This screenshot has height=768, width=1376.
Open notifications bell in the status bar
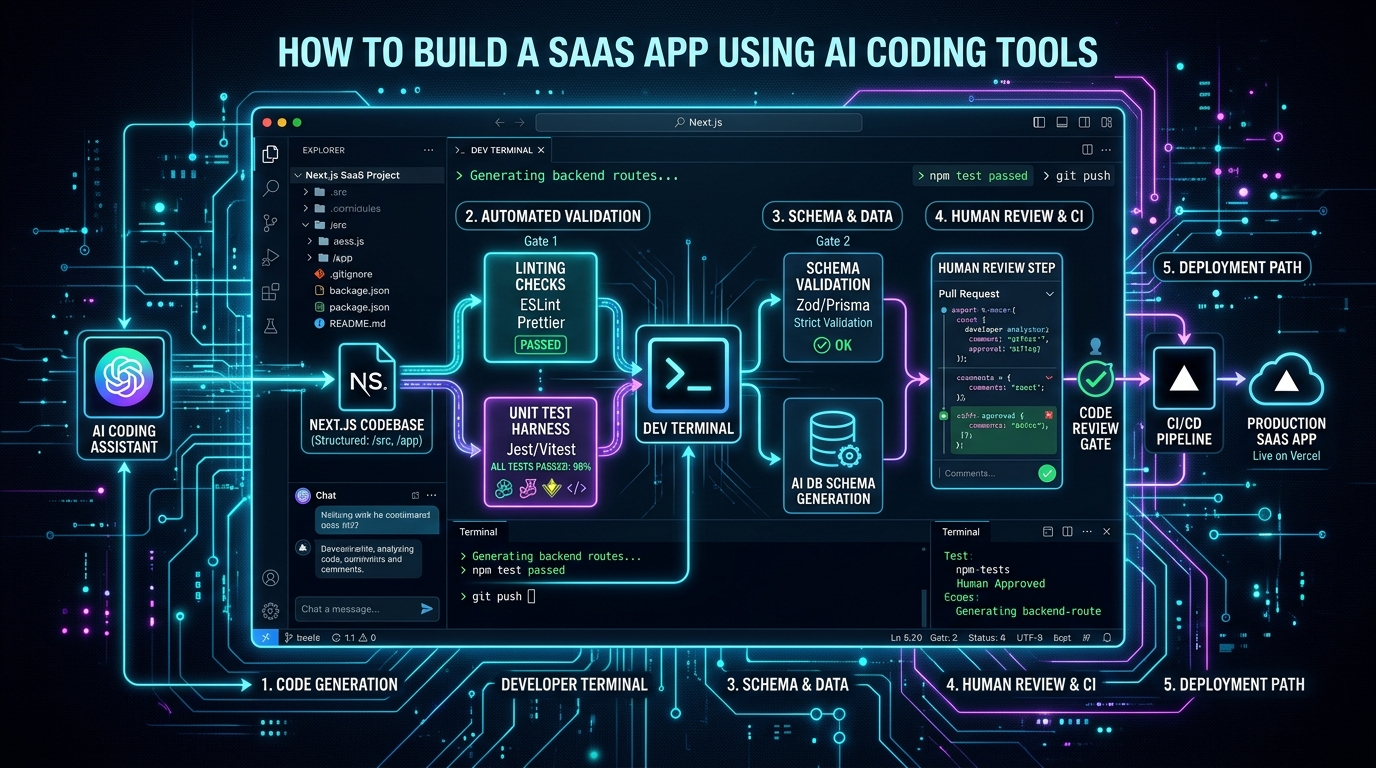[1108, 637]
